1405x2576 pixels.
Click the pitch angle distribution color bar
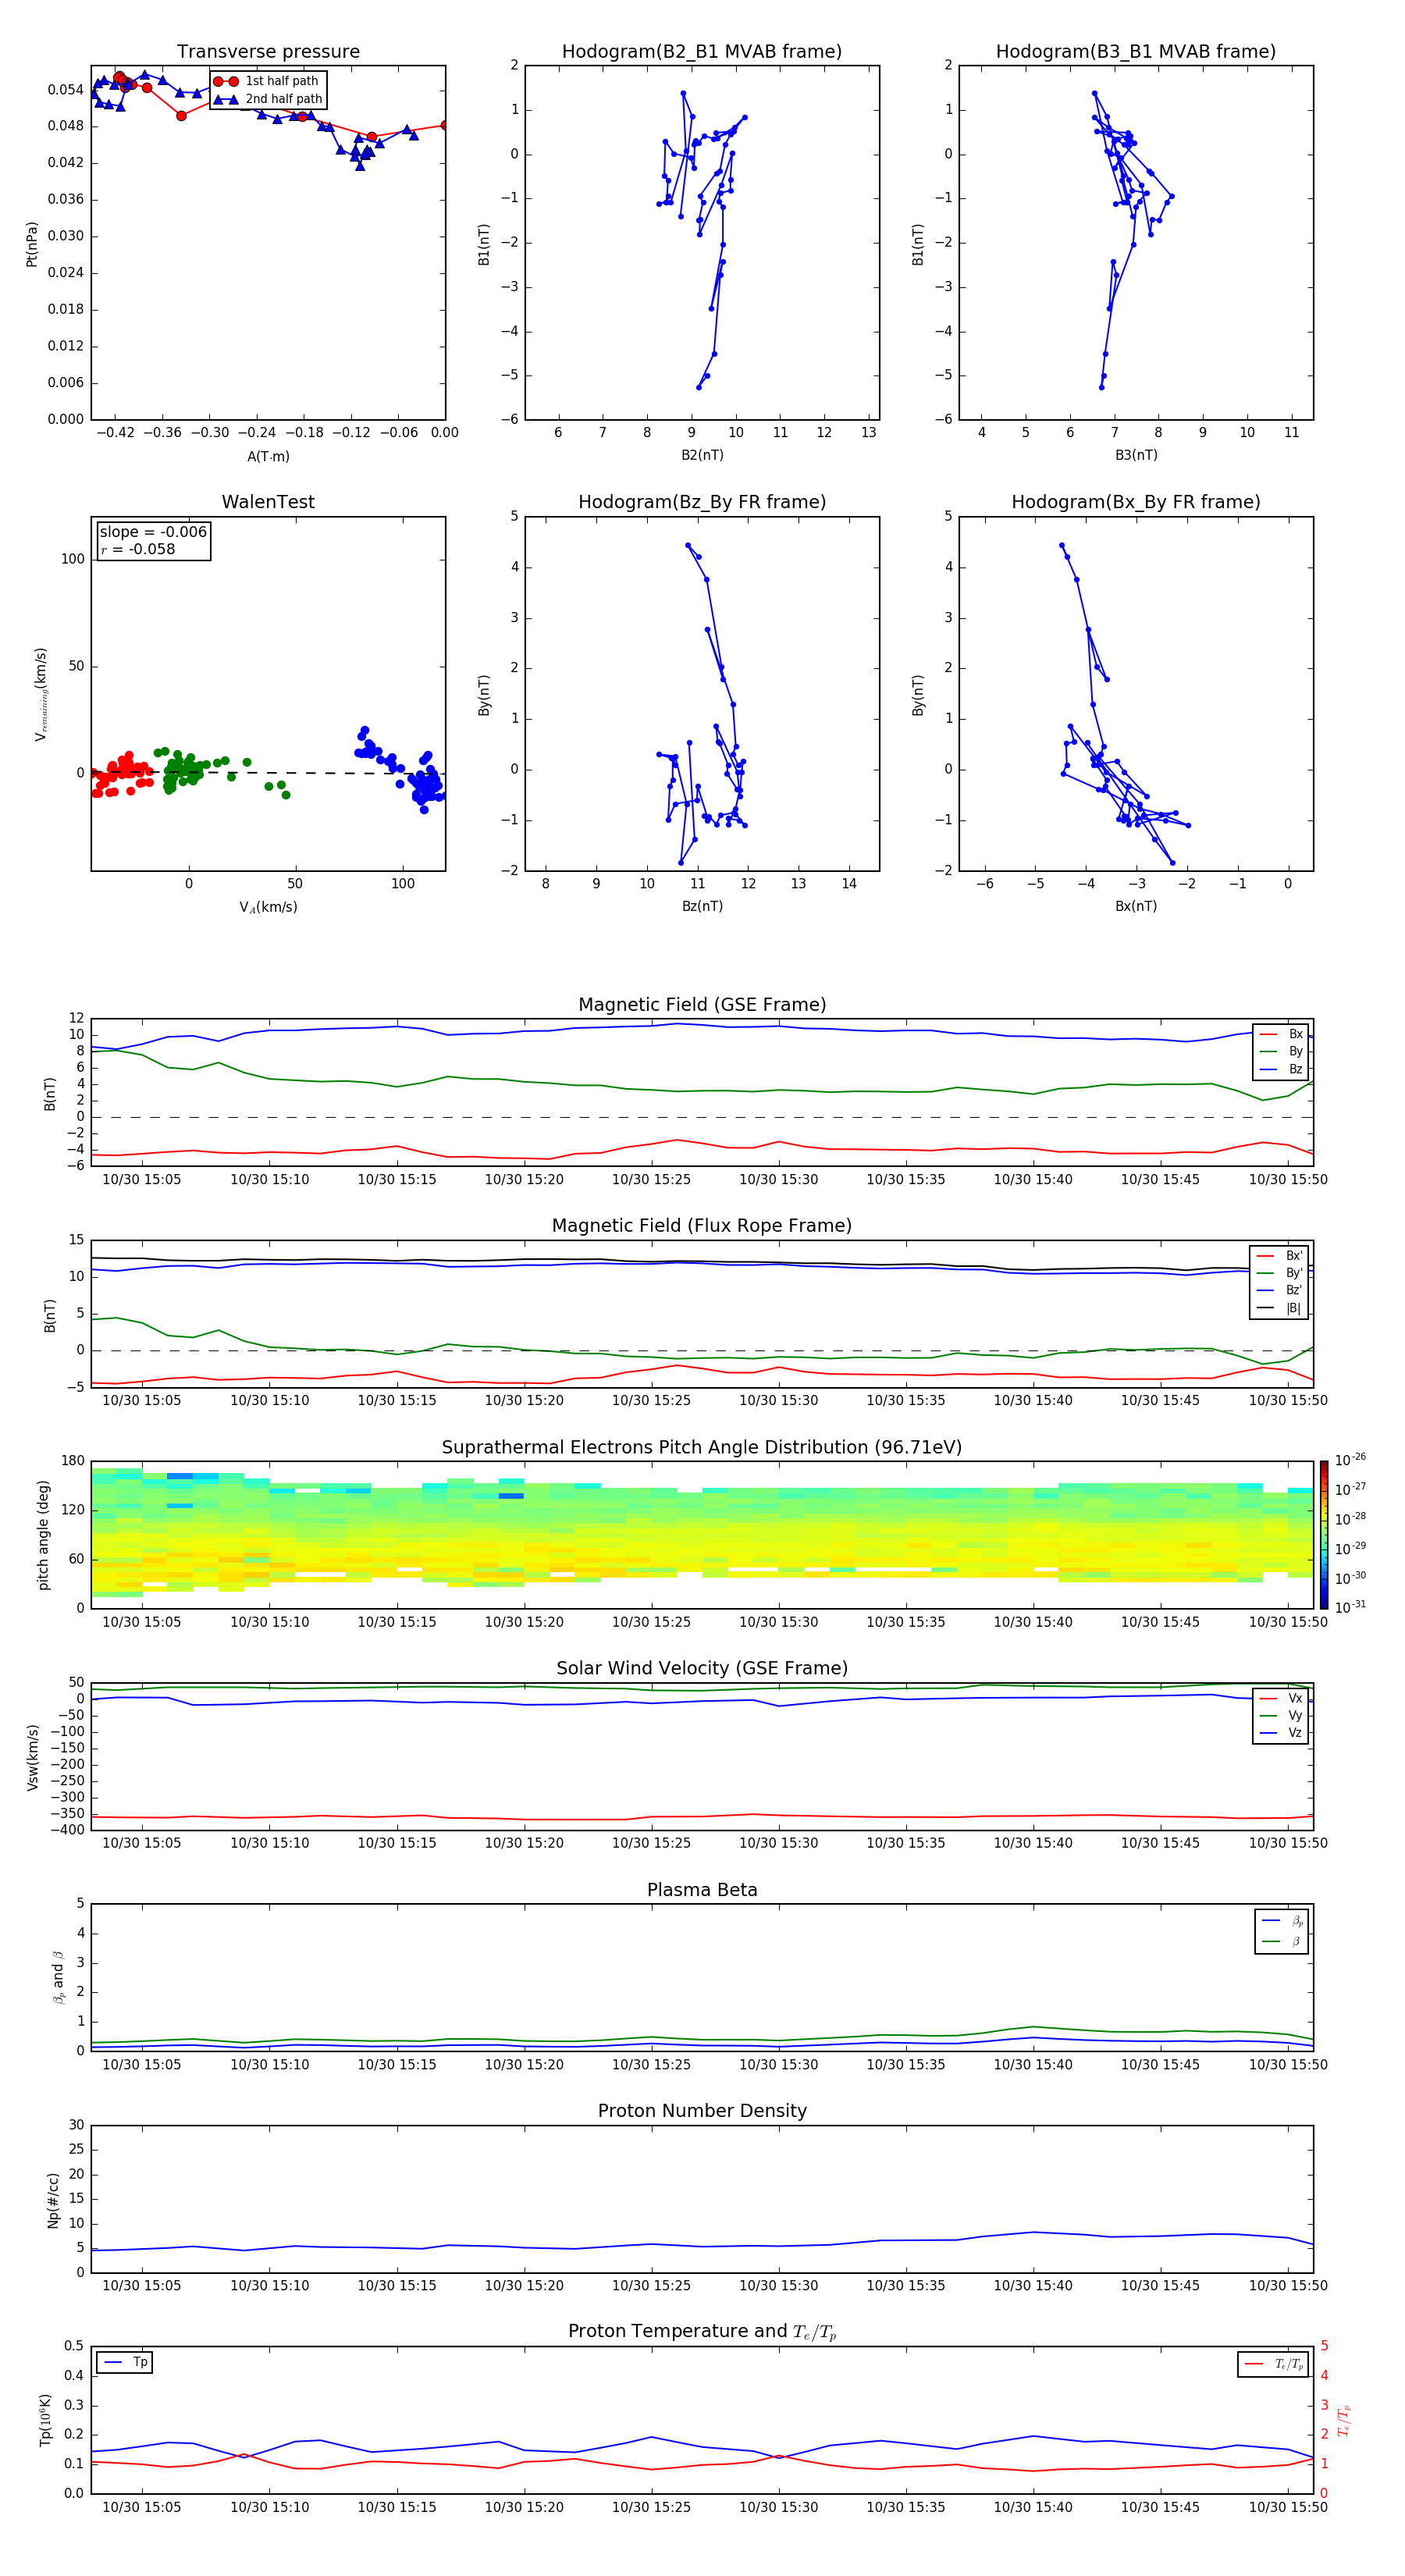1324,1535
